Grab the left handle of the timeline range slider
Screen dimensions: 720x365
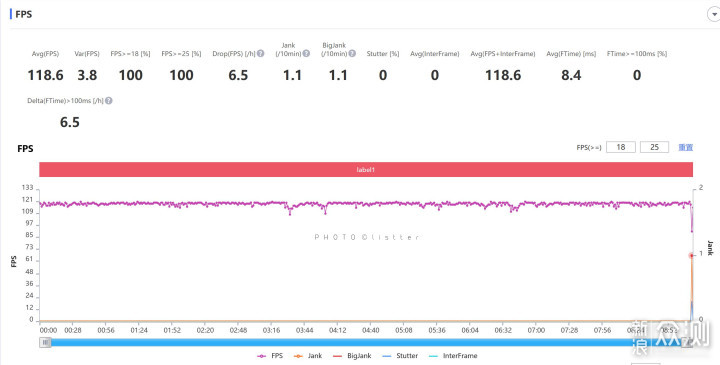point(45,343)
